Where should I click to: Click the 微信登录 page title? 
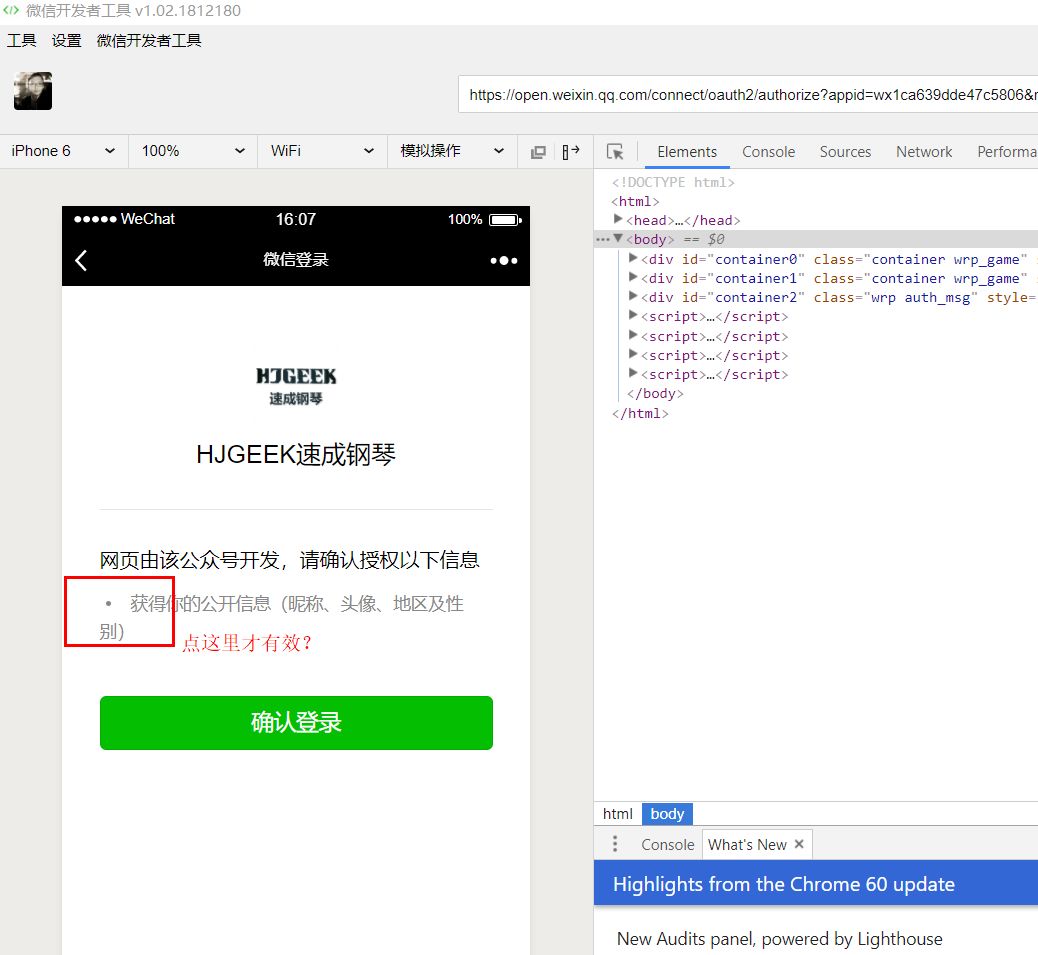(x=296, y=259)
